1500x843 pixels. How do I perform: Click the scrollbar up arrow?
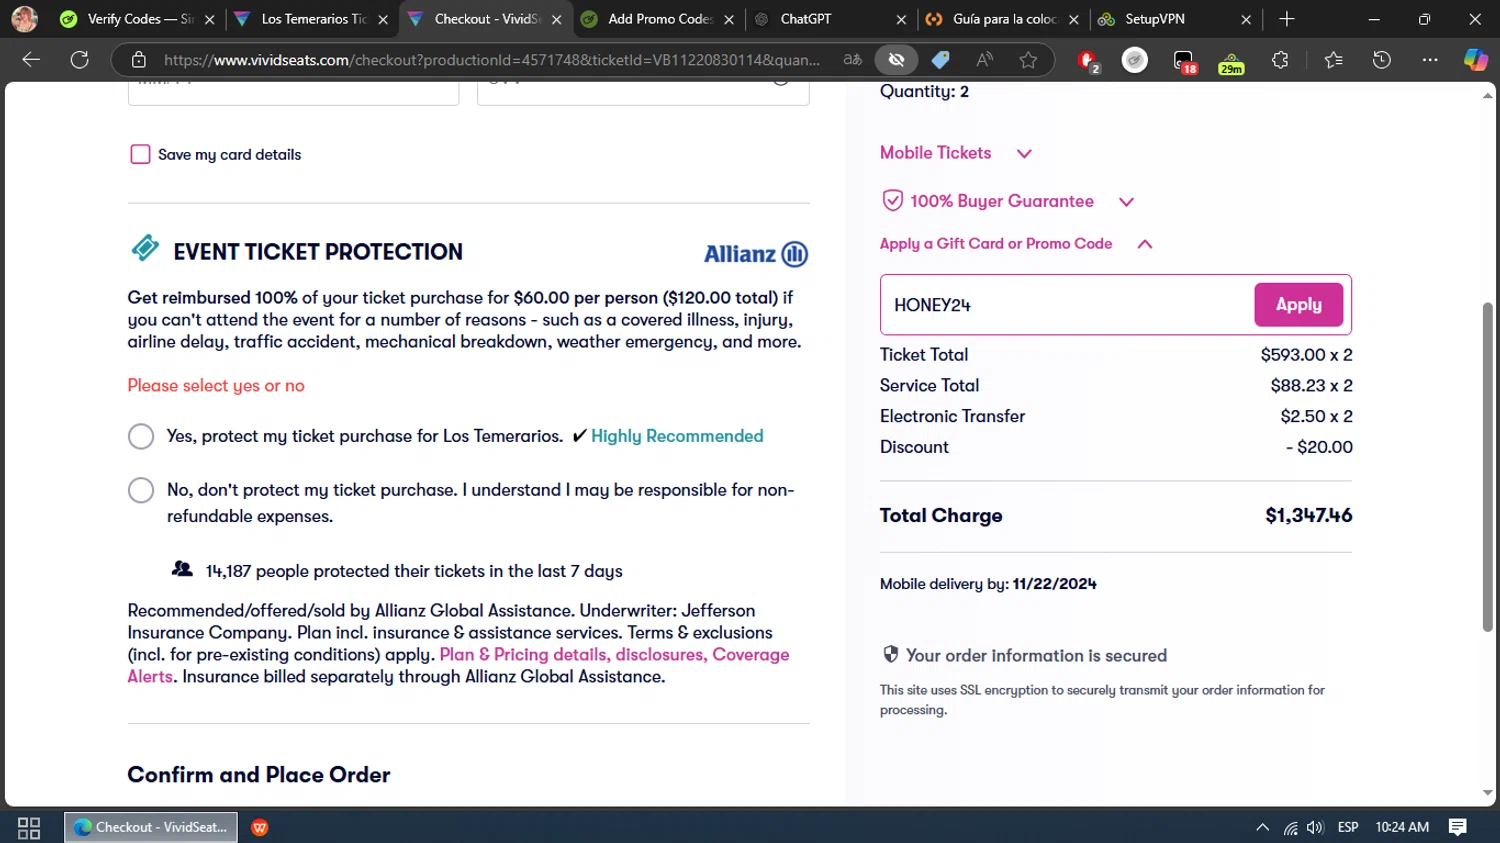(x=1488, y=95)
